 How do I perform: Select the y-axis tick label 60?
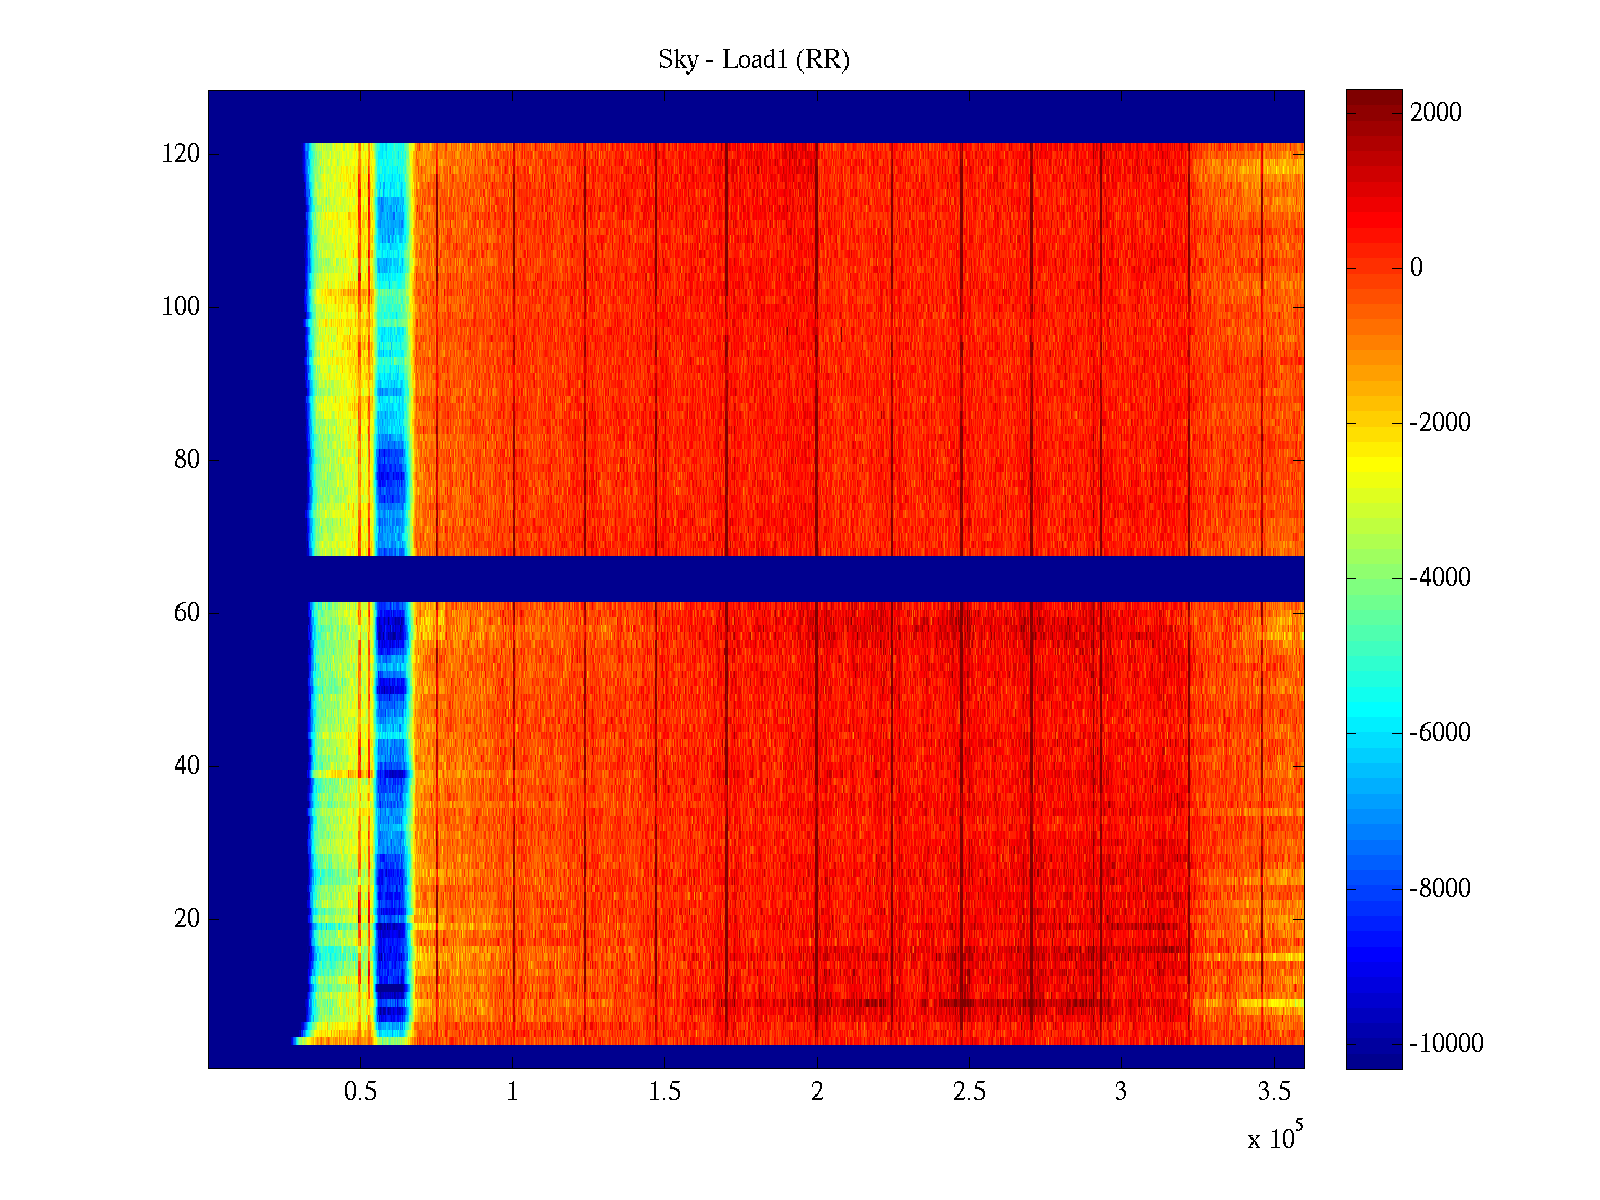[x=186, y=613]
